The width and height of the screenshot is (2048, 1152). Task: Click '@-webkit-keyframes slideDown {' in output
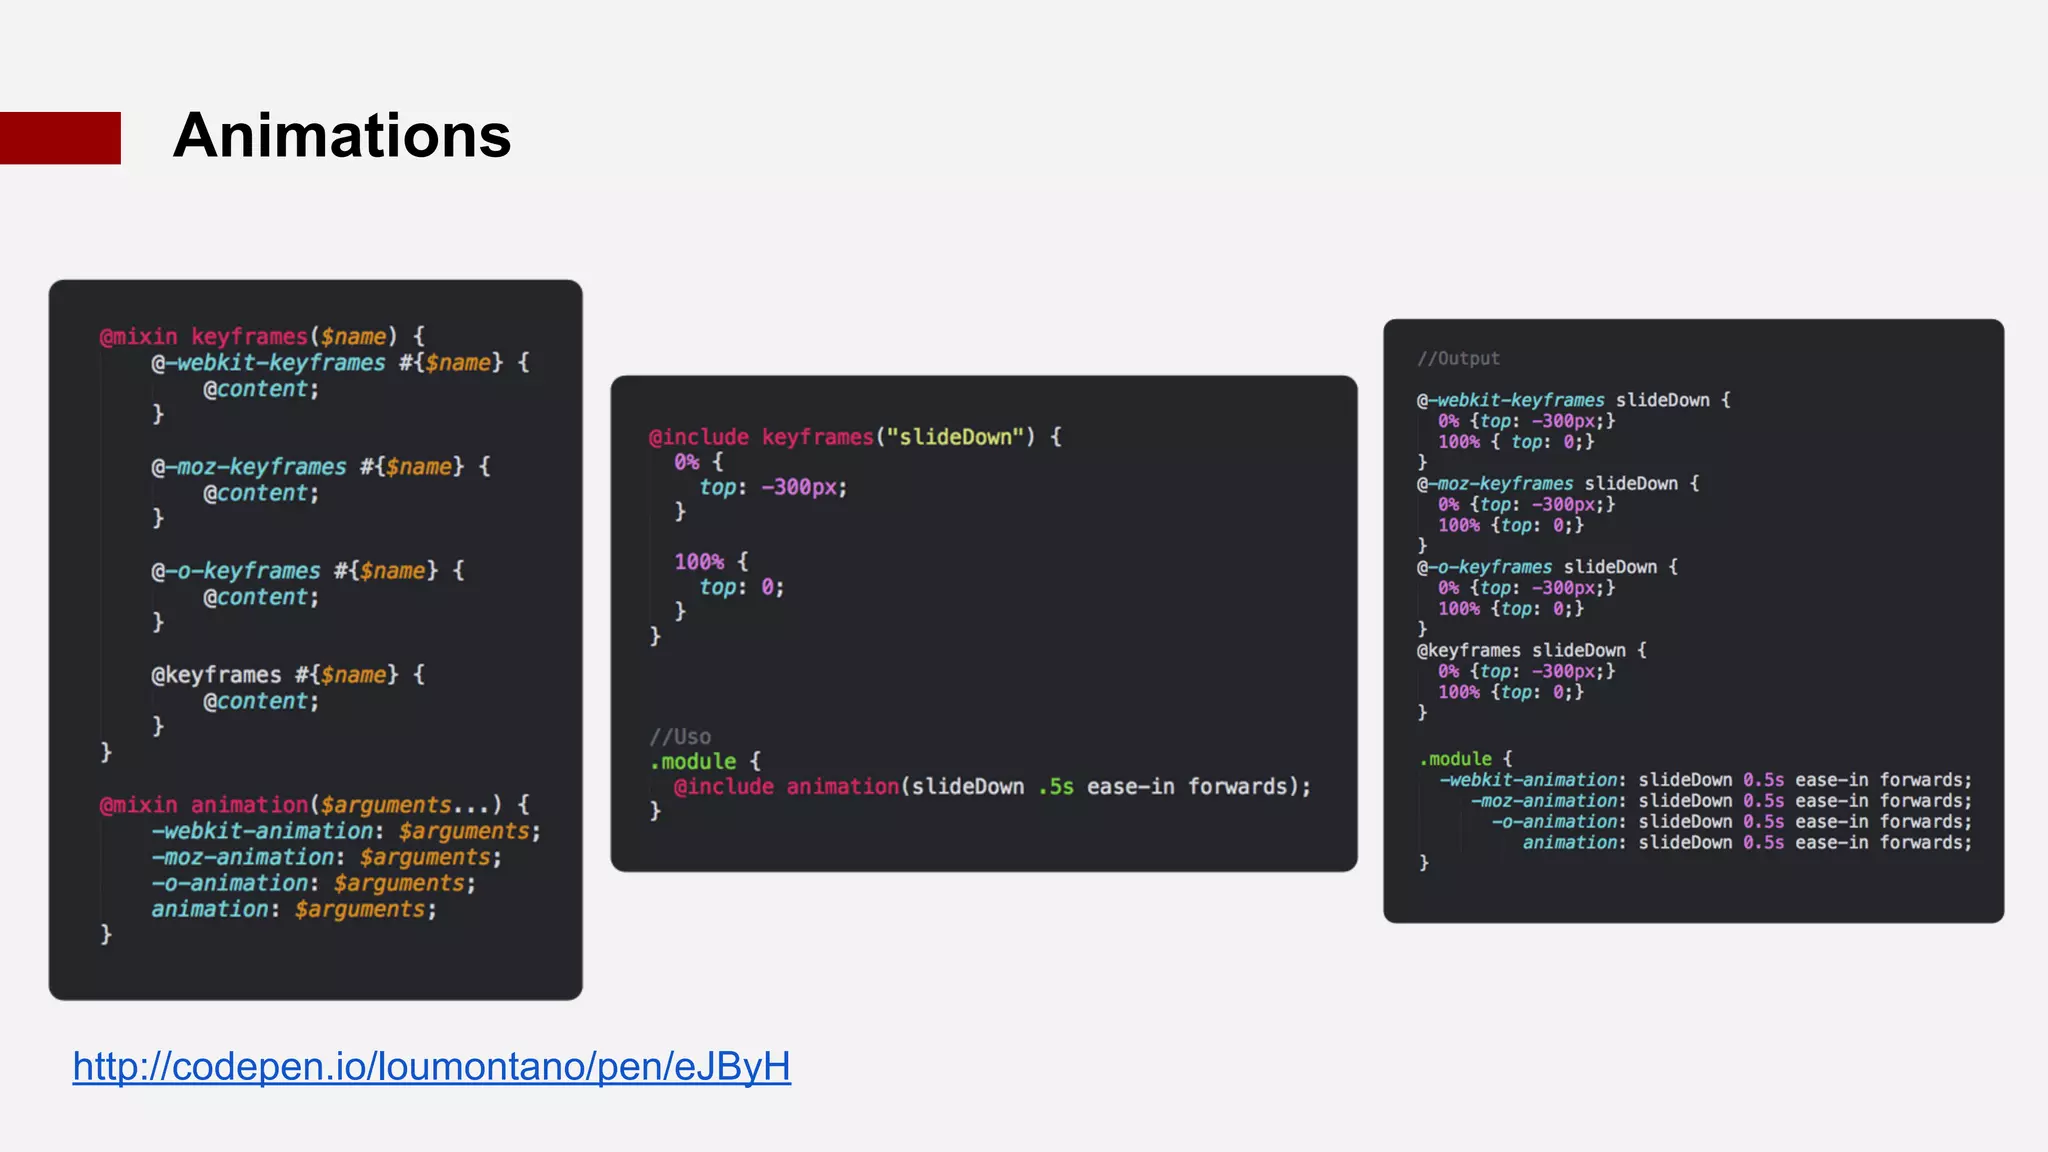(x=1573, y=400)
